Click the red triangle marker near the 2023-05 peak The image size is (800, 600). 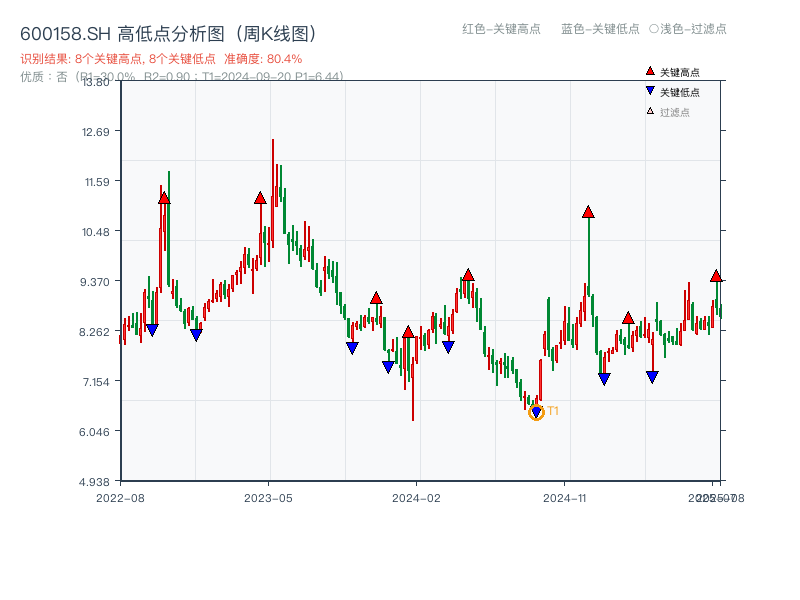coord(261,198)
